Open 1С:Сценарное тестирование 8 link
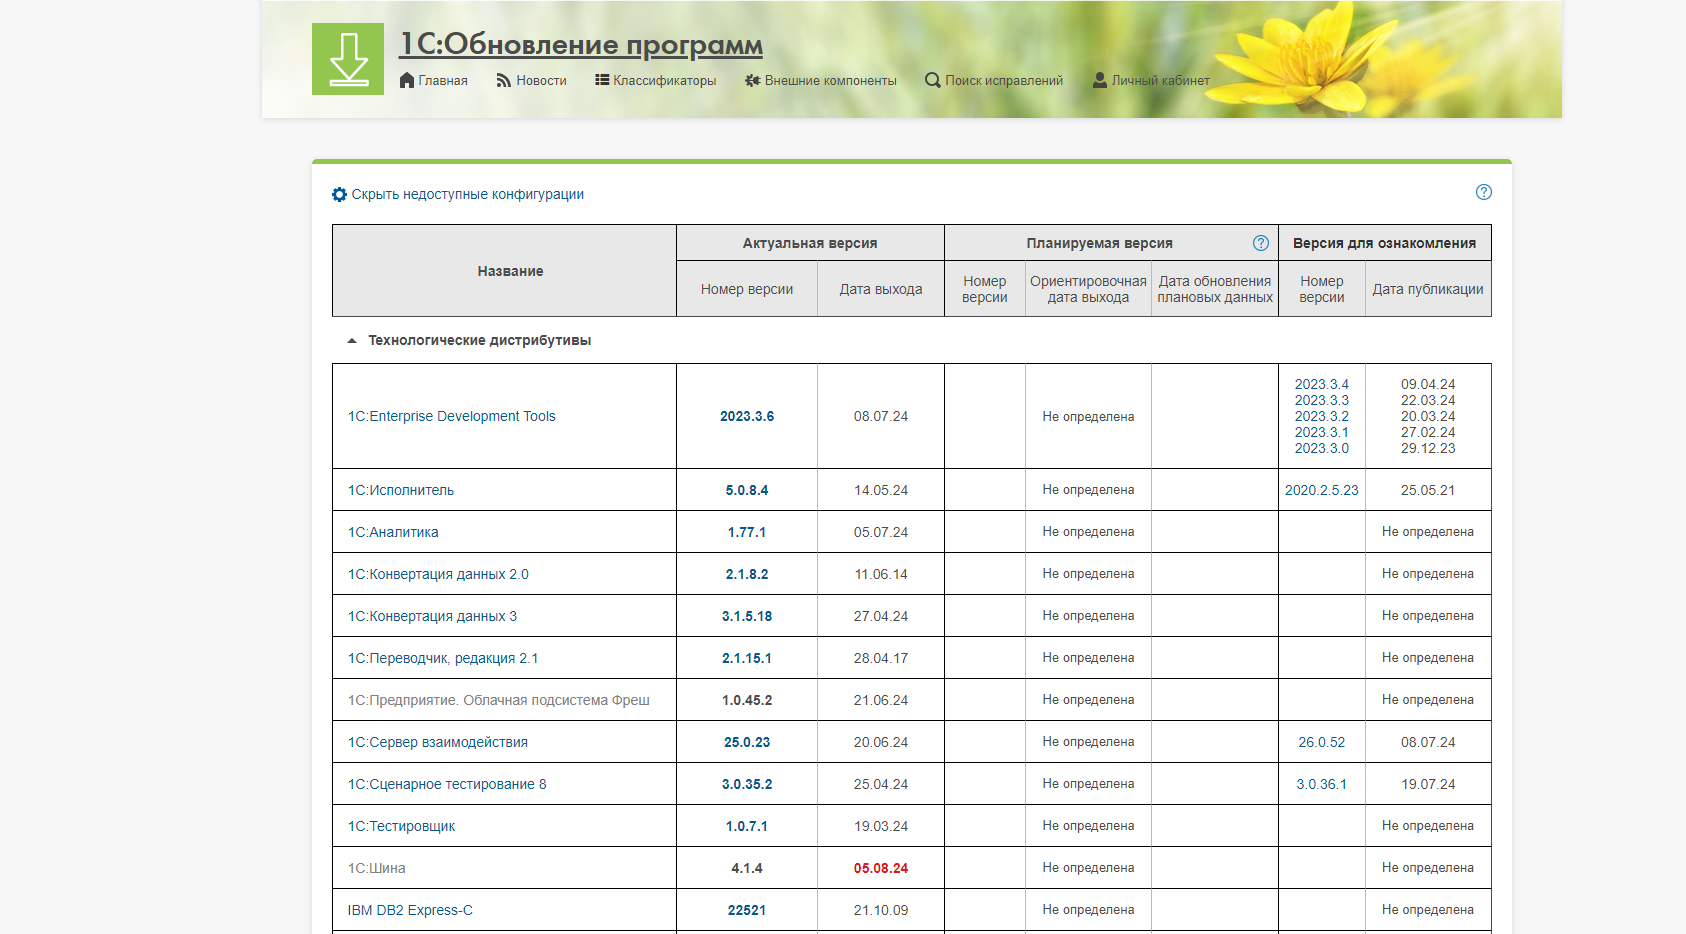 tap(447, 784)
